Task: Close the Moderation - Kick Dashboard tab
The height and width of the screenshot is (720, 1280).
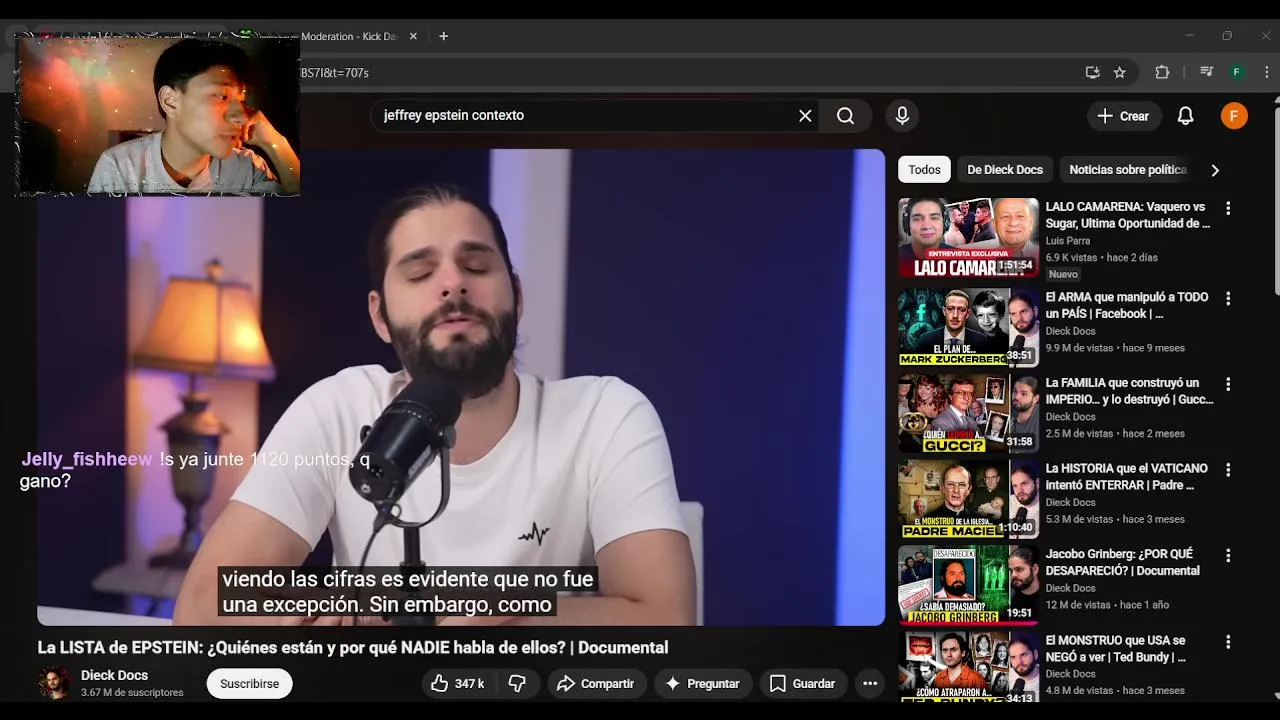Action: pos(413,36)
